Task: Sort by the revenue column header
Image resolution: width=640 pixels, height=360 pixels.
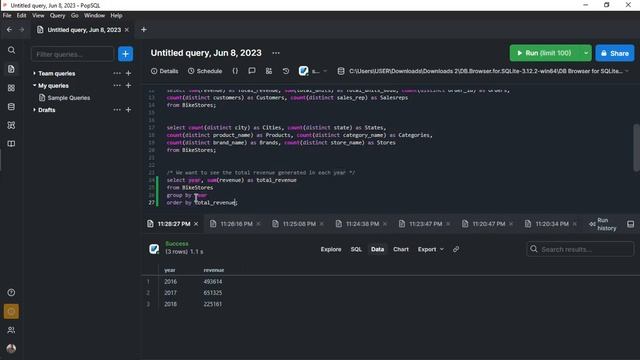Action: (x=213, y=270)
